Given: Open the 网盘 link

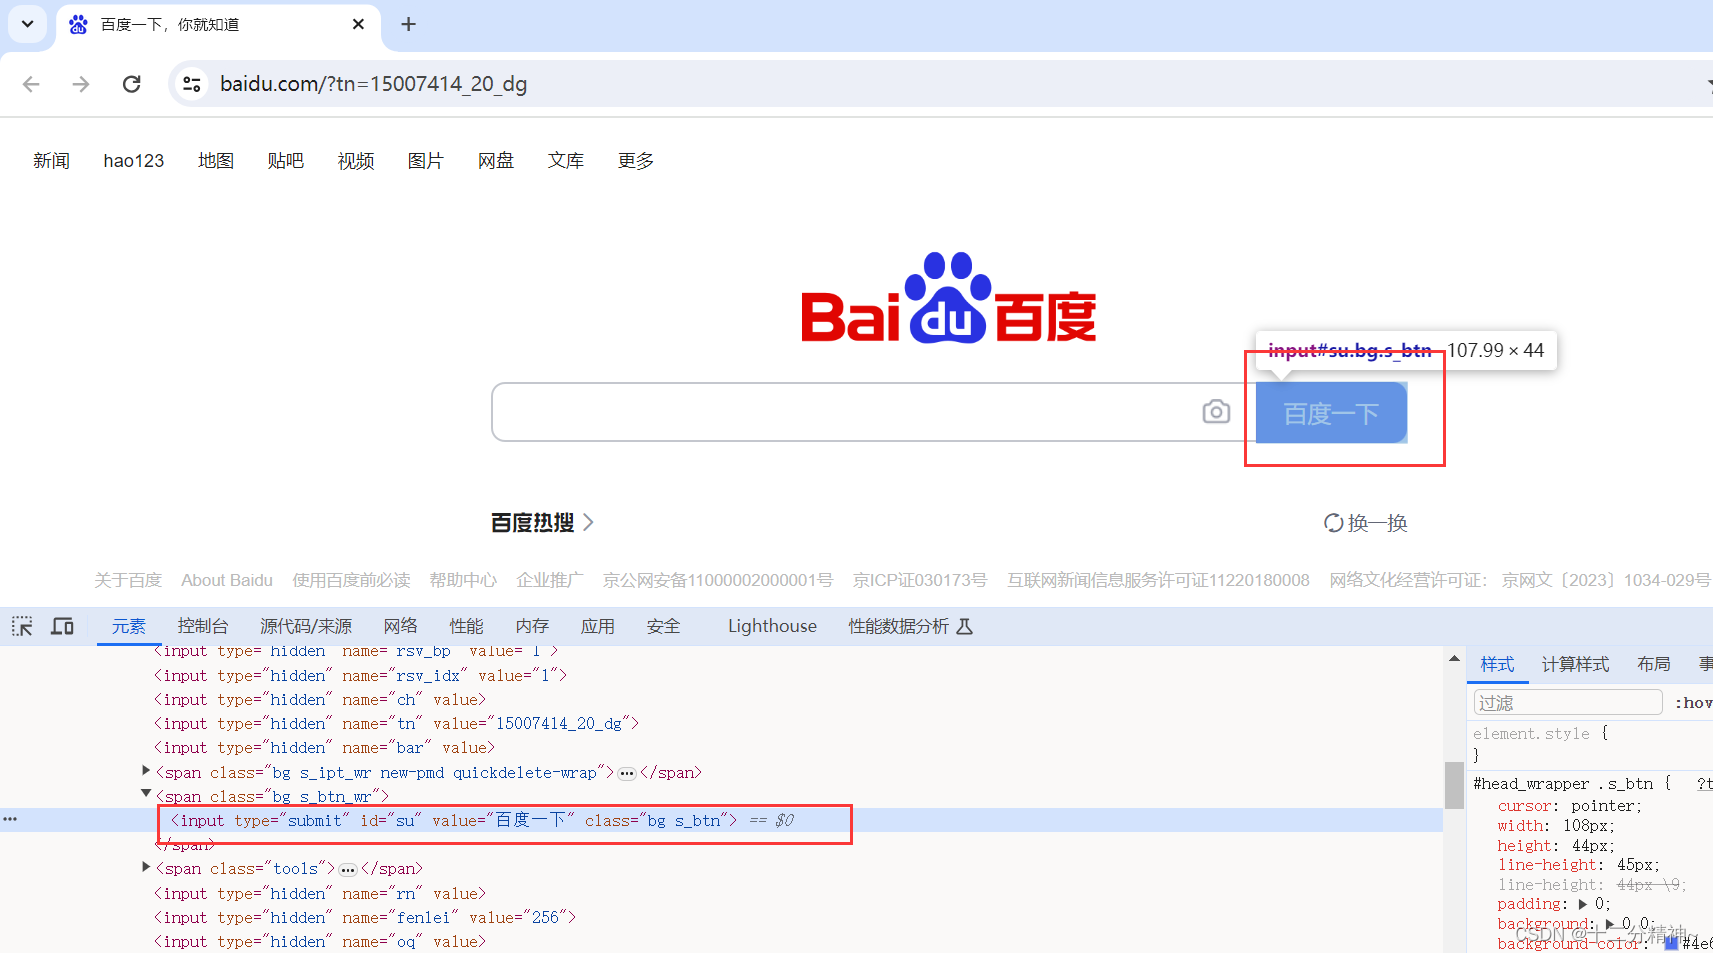Looking at the screenshot, I should pos(496,161).
